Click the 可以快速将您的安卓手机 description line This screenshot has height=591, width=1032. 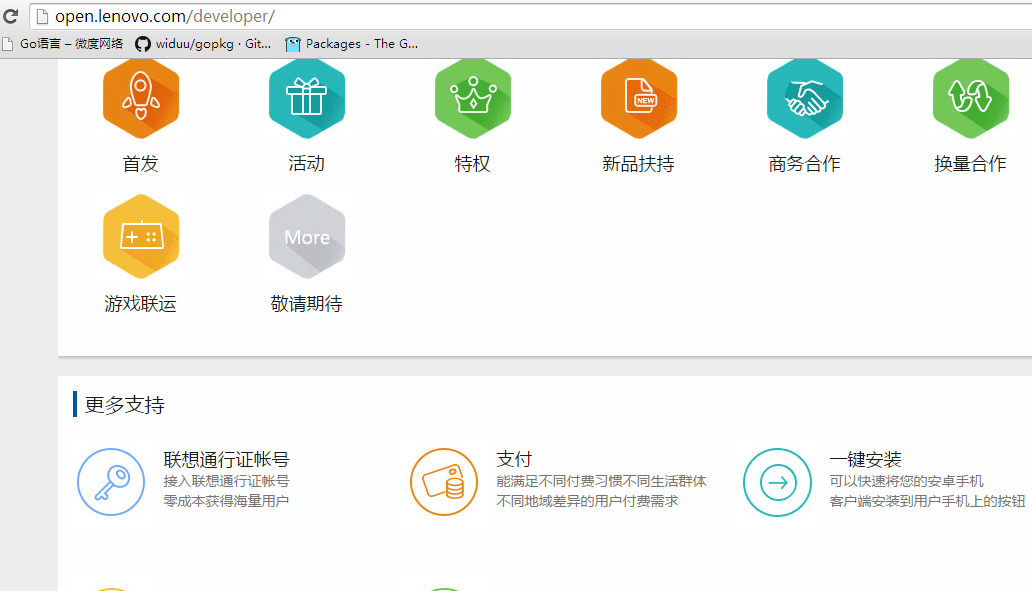coord(906,481)
